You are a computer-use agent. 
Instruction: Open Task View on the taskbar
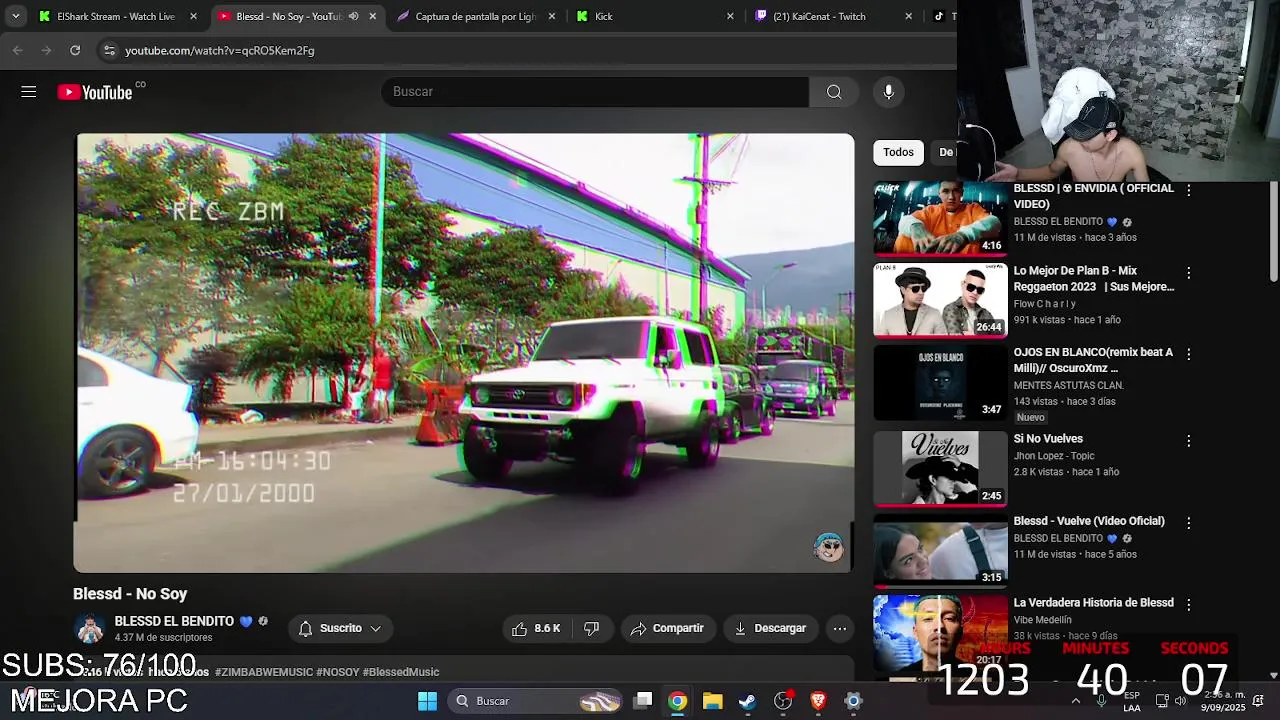(x=643, y=701)
